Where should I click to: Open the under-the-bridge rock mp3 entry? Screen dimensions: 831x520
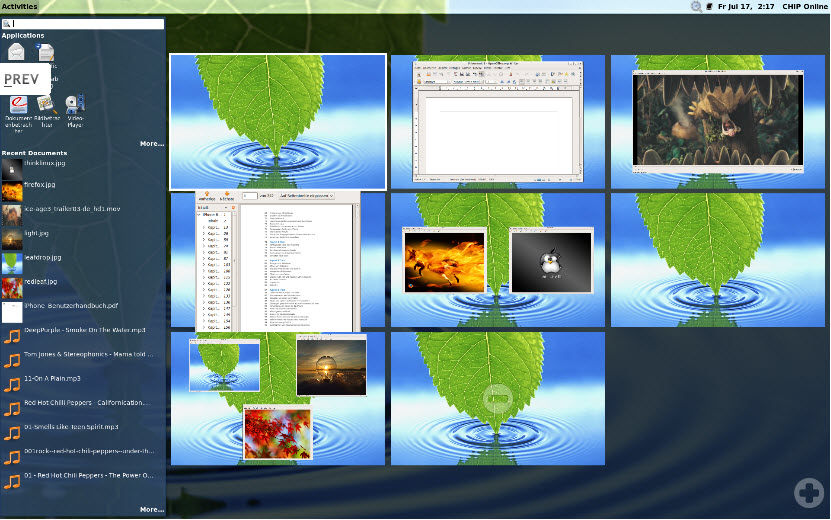[78, 458]
